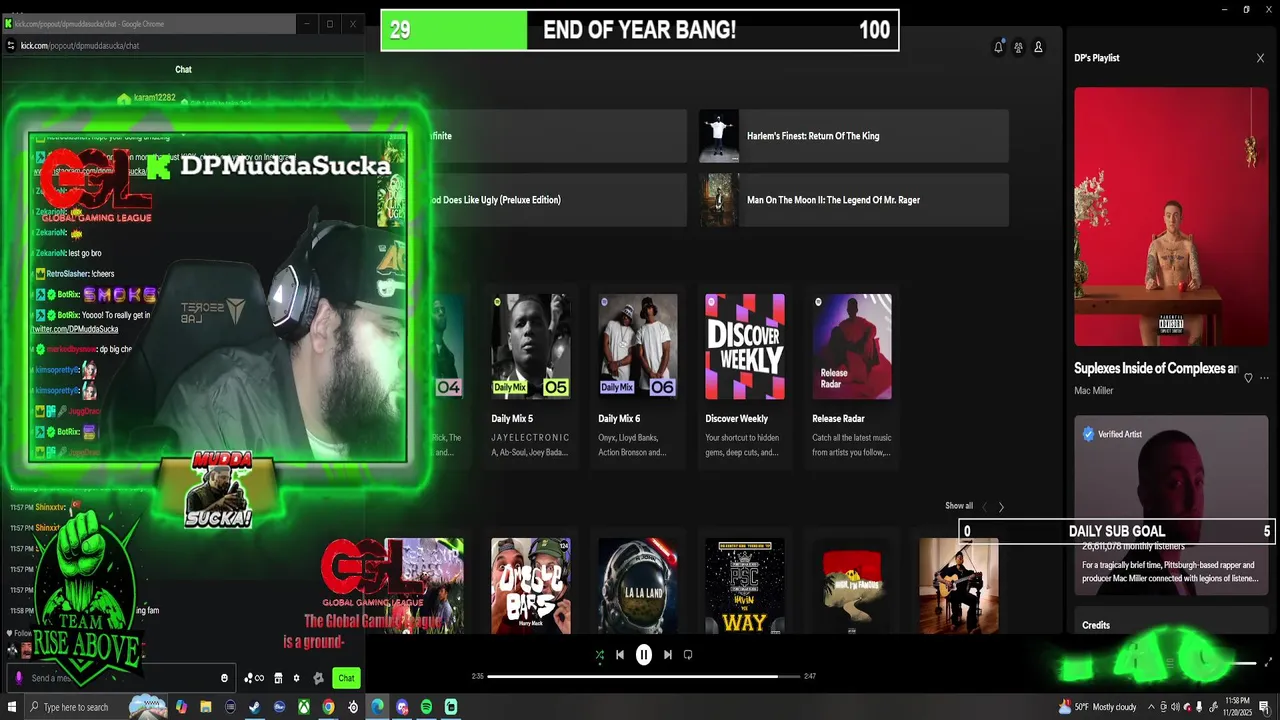
Task: Send message with green Chat button
Action: (x=346, y=678)
